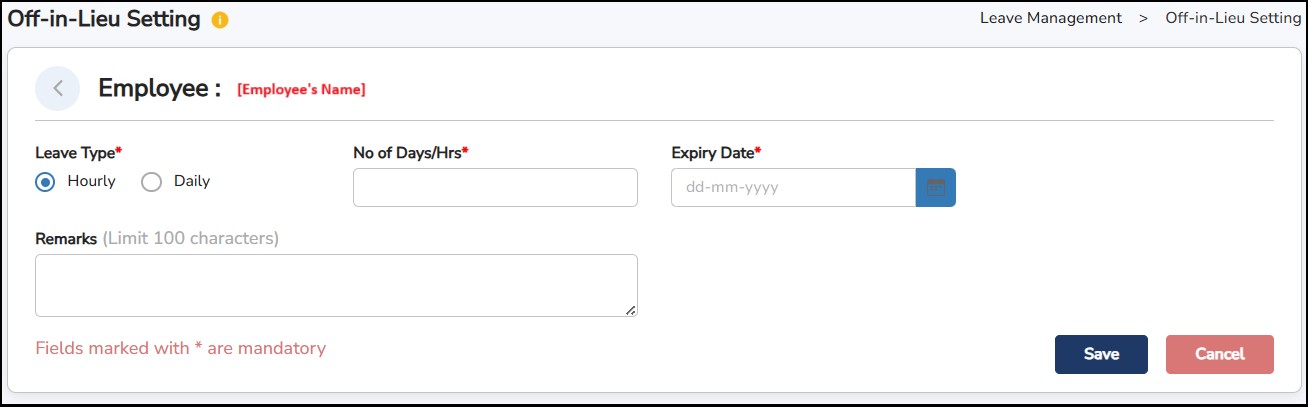Select the Daily leave type radio button
This screenshot has width=1308, height=407.
(x=151, y=182)
